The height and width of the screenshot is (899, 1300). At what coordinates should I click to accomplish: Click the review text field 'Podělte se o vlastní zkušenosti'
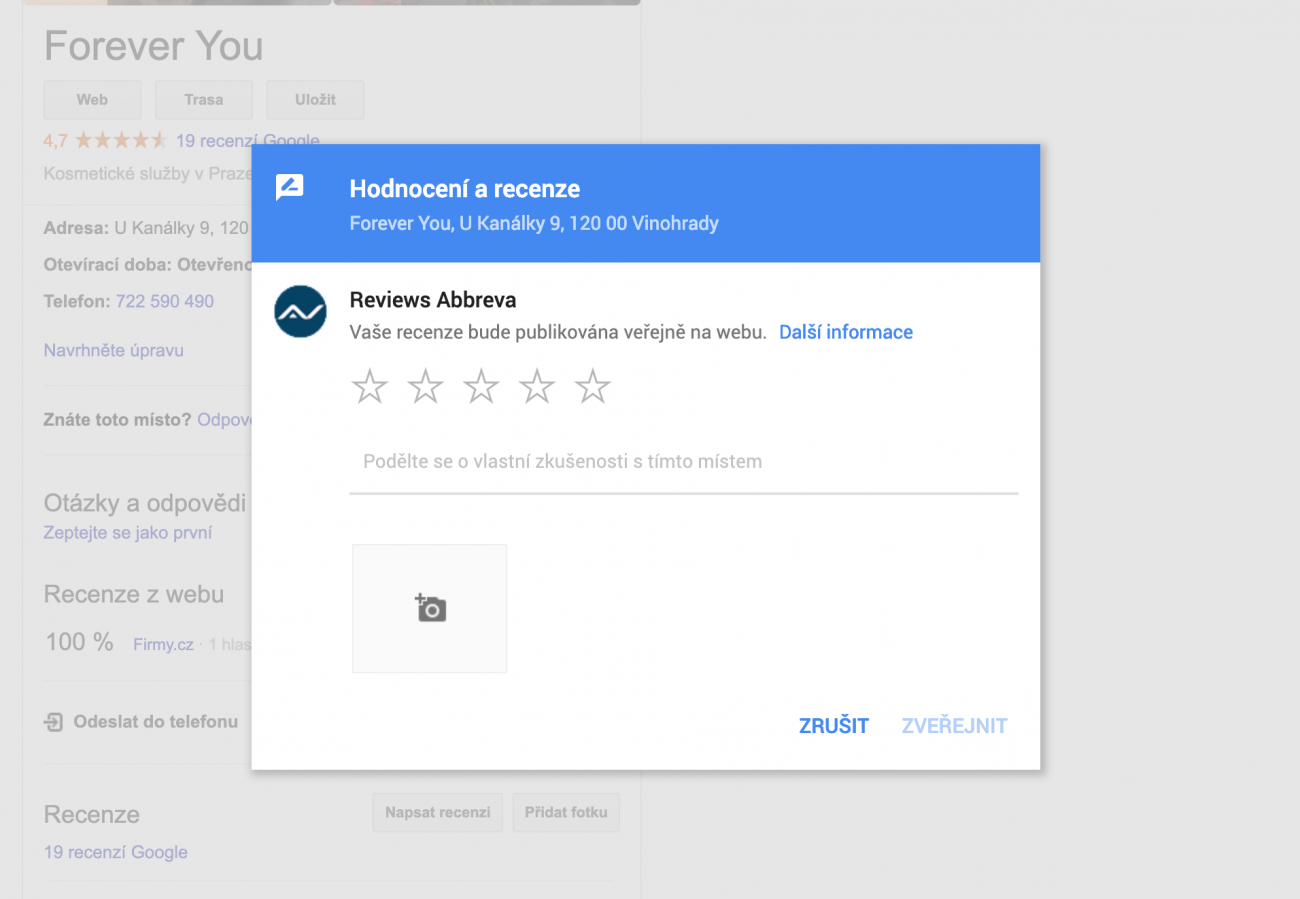pos(683,462)
